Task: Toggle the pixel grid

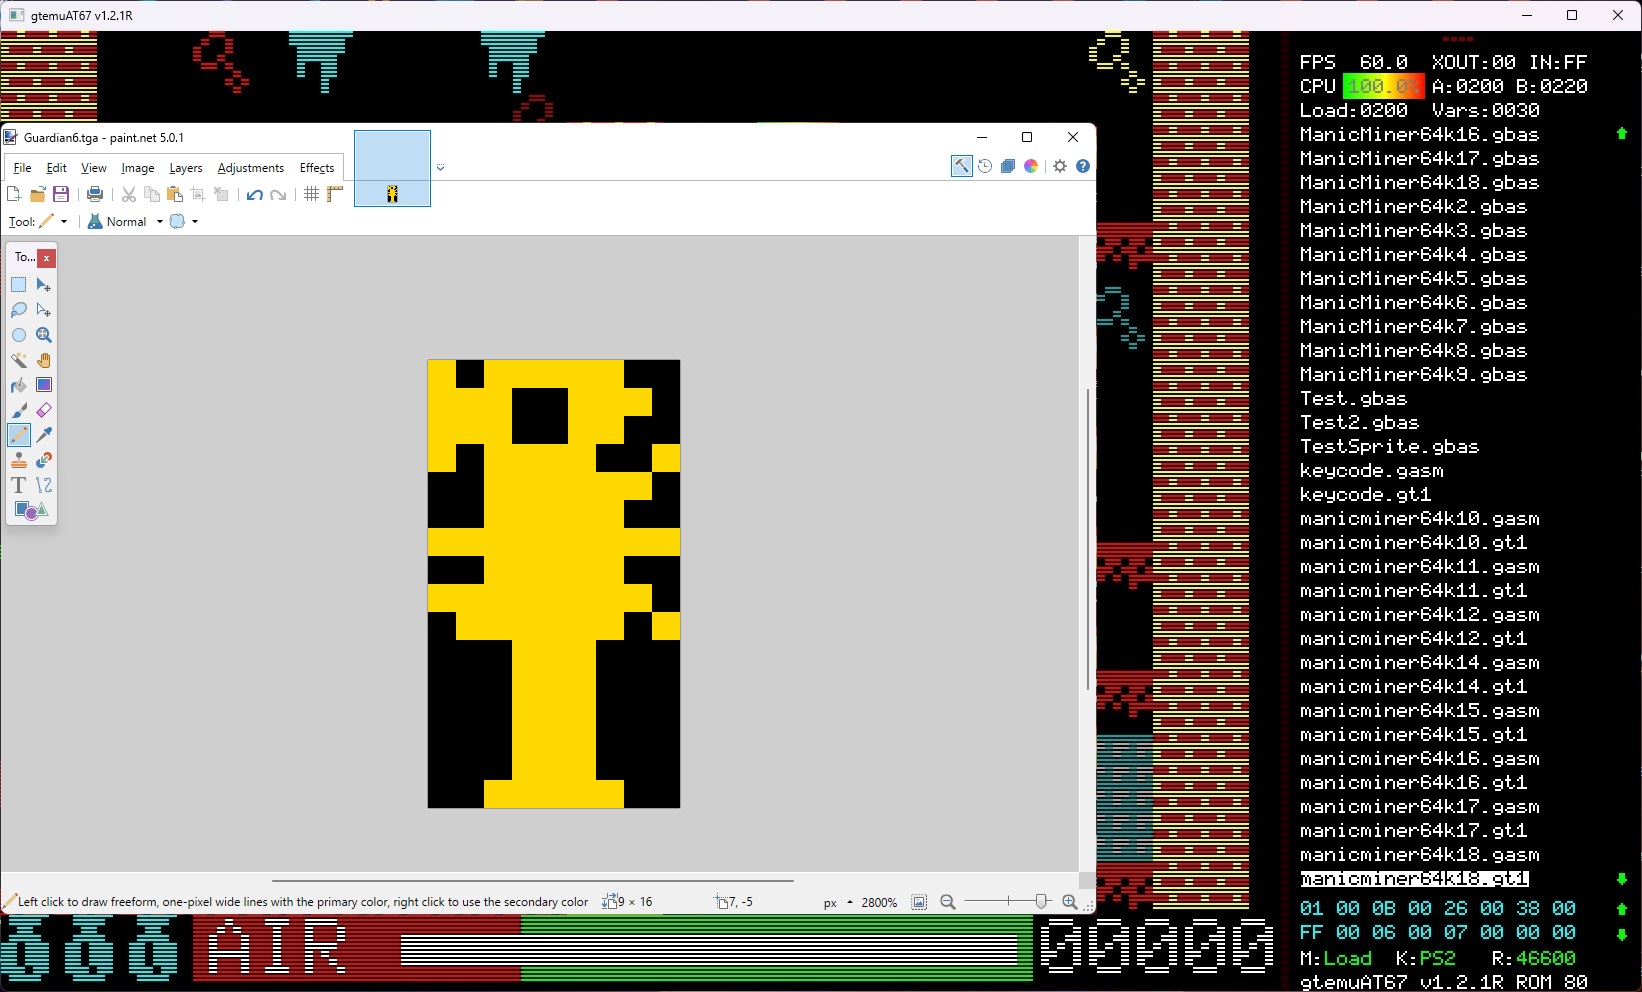Action: tap(312, 194)
